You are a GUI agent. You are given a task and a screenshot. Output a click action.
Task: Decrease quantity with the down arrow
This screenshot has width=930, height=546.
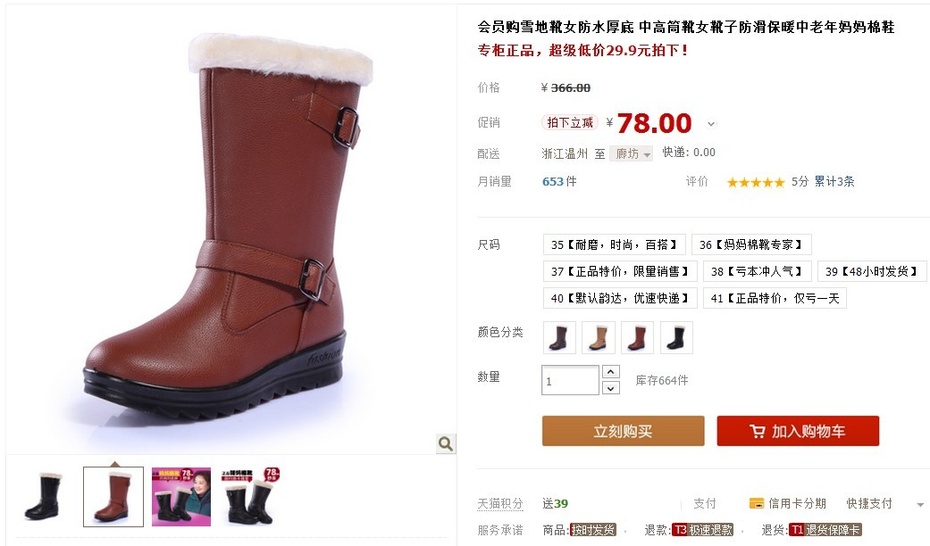point(610,388)
